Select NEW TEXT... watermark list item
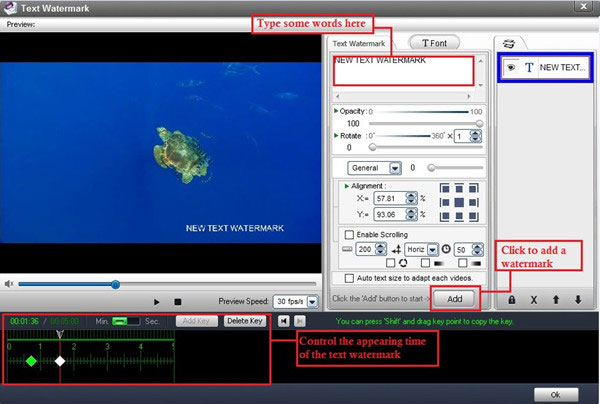Screen dimensions: 600x404 point(545,68)
